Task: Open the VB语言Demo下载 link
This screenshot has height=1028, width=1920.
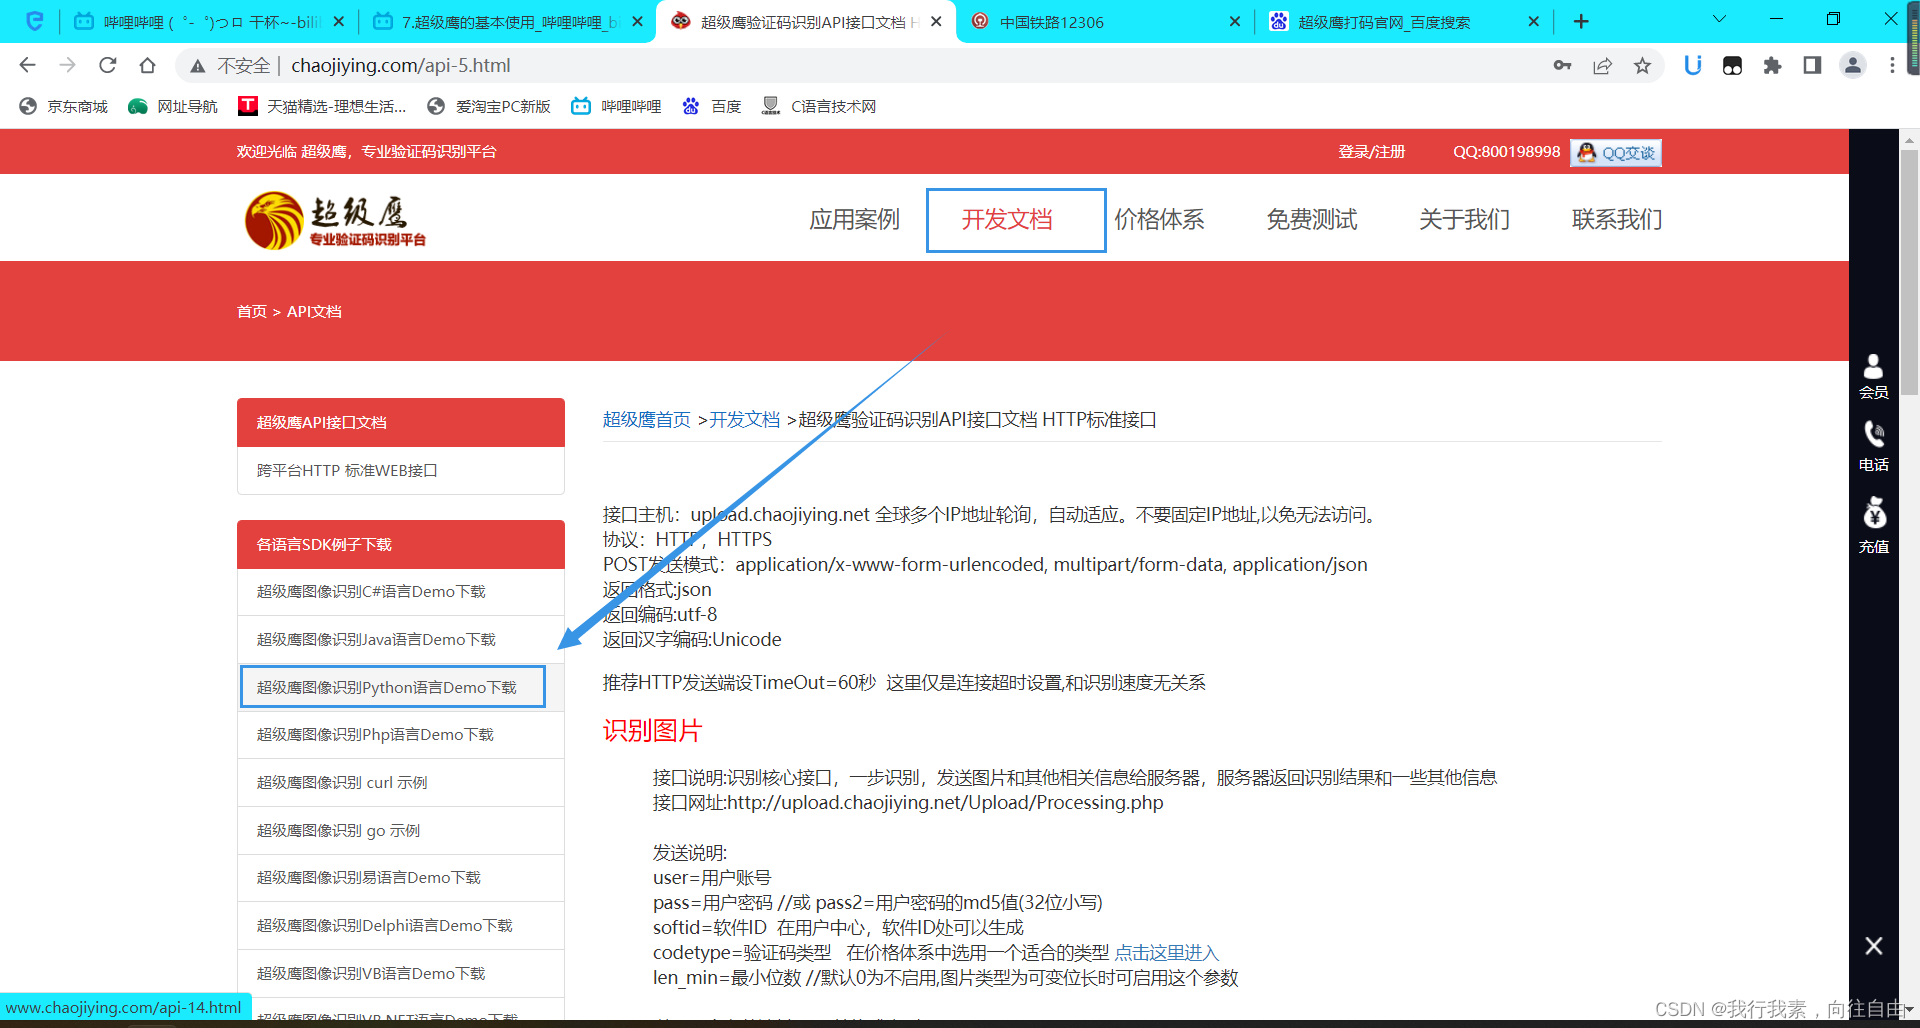Action: 401,974
